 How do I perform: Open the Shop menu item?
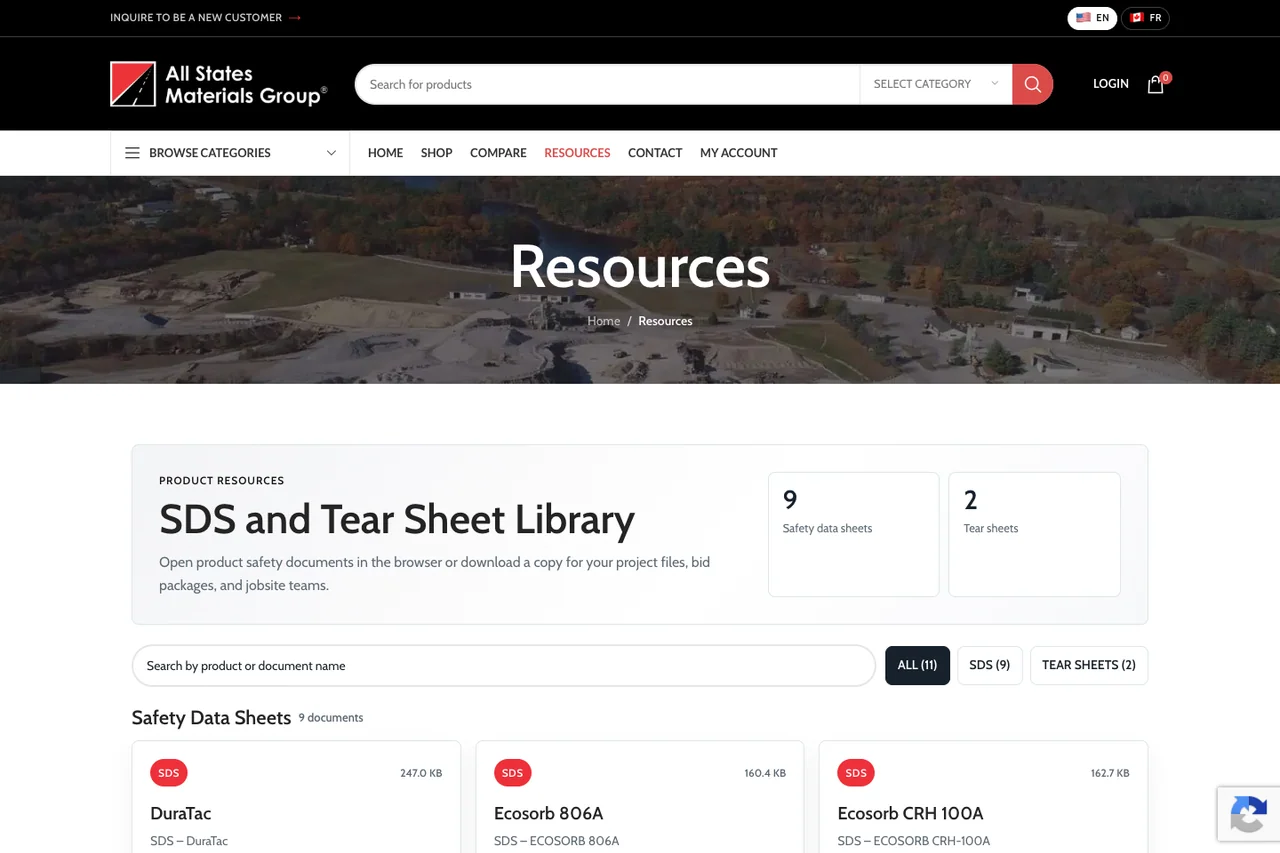(x=436, y=153)
